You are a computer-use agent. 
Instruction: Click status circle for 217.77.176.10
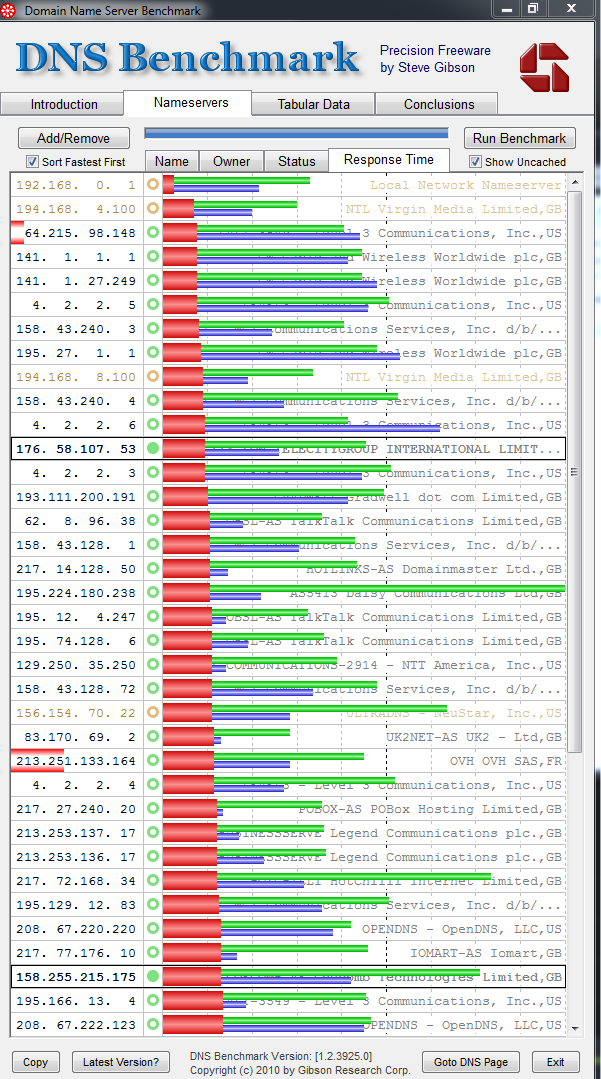pos(153,953)
